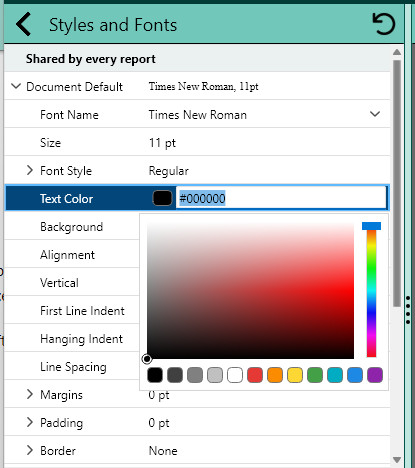Click the hue slider strip
This screenshot has height=468, width=415.
[x=371, y=291]
